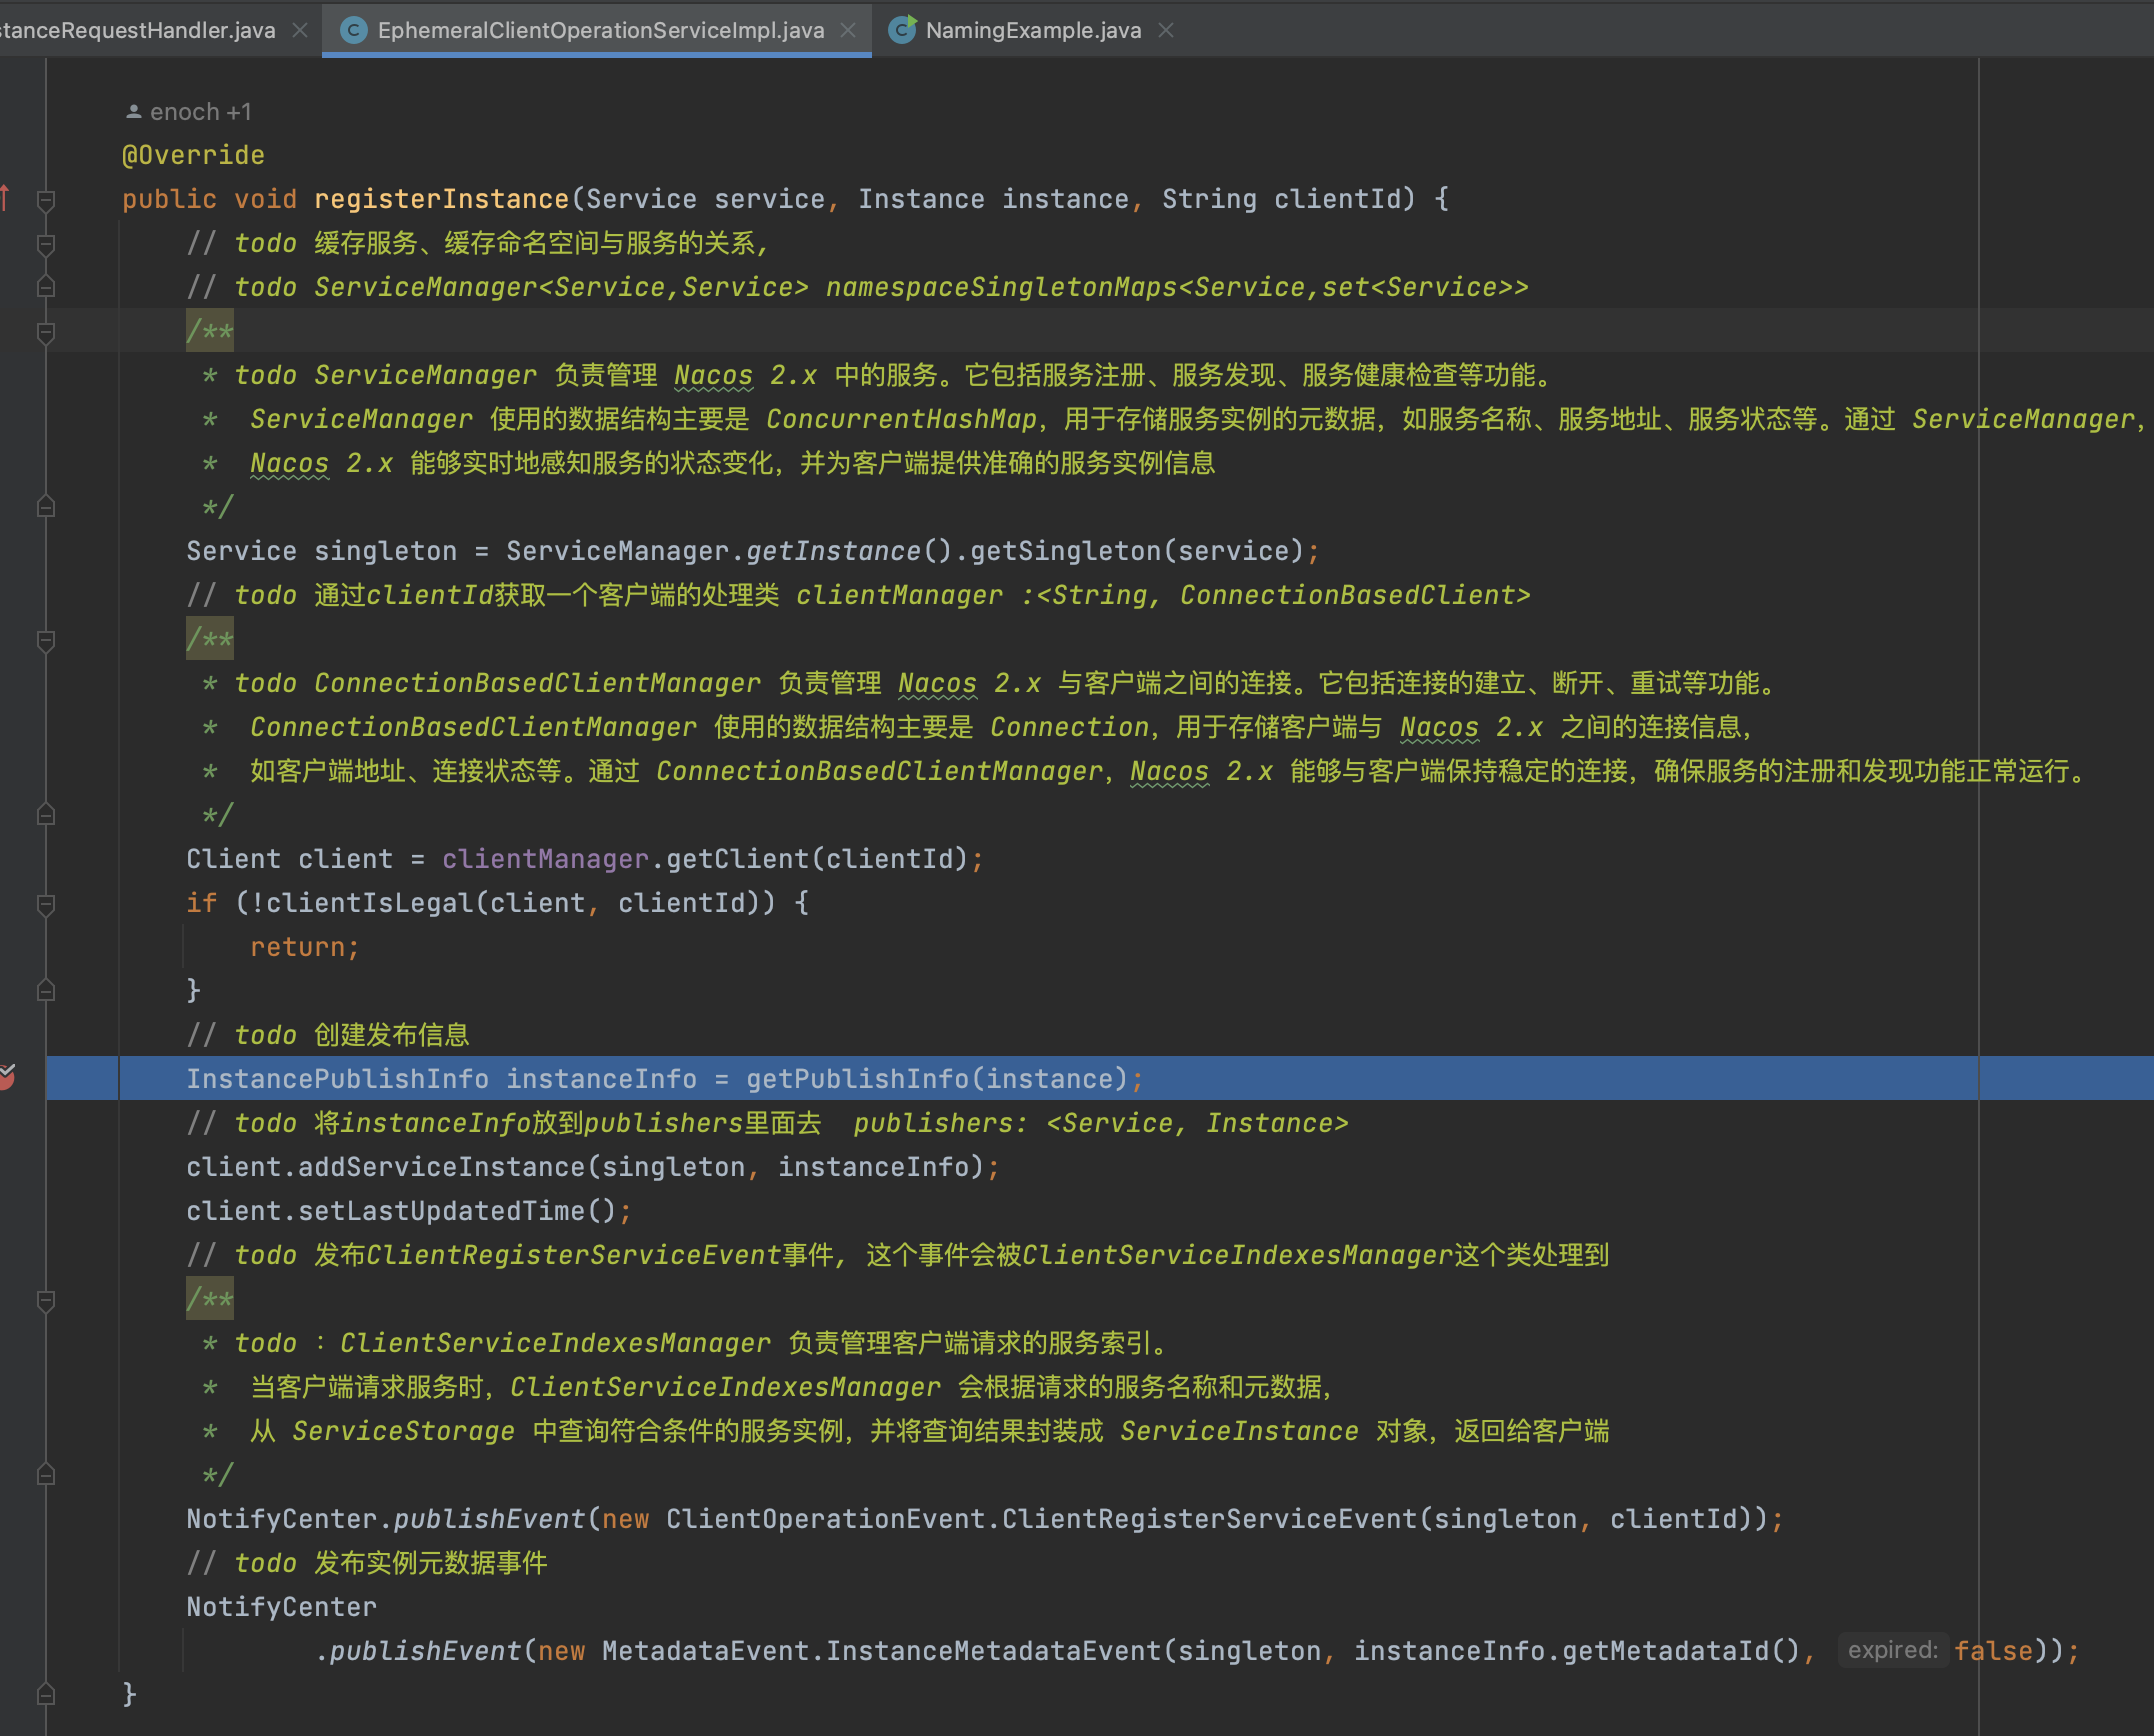Screen dimensions: 2154x1736
Task: Fold the comment block starting at '// todo 缓存服务'
Action: (46, 244)
